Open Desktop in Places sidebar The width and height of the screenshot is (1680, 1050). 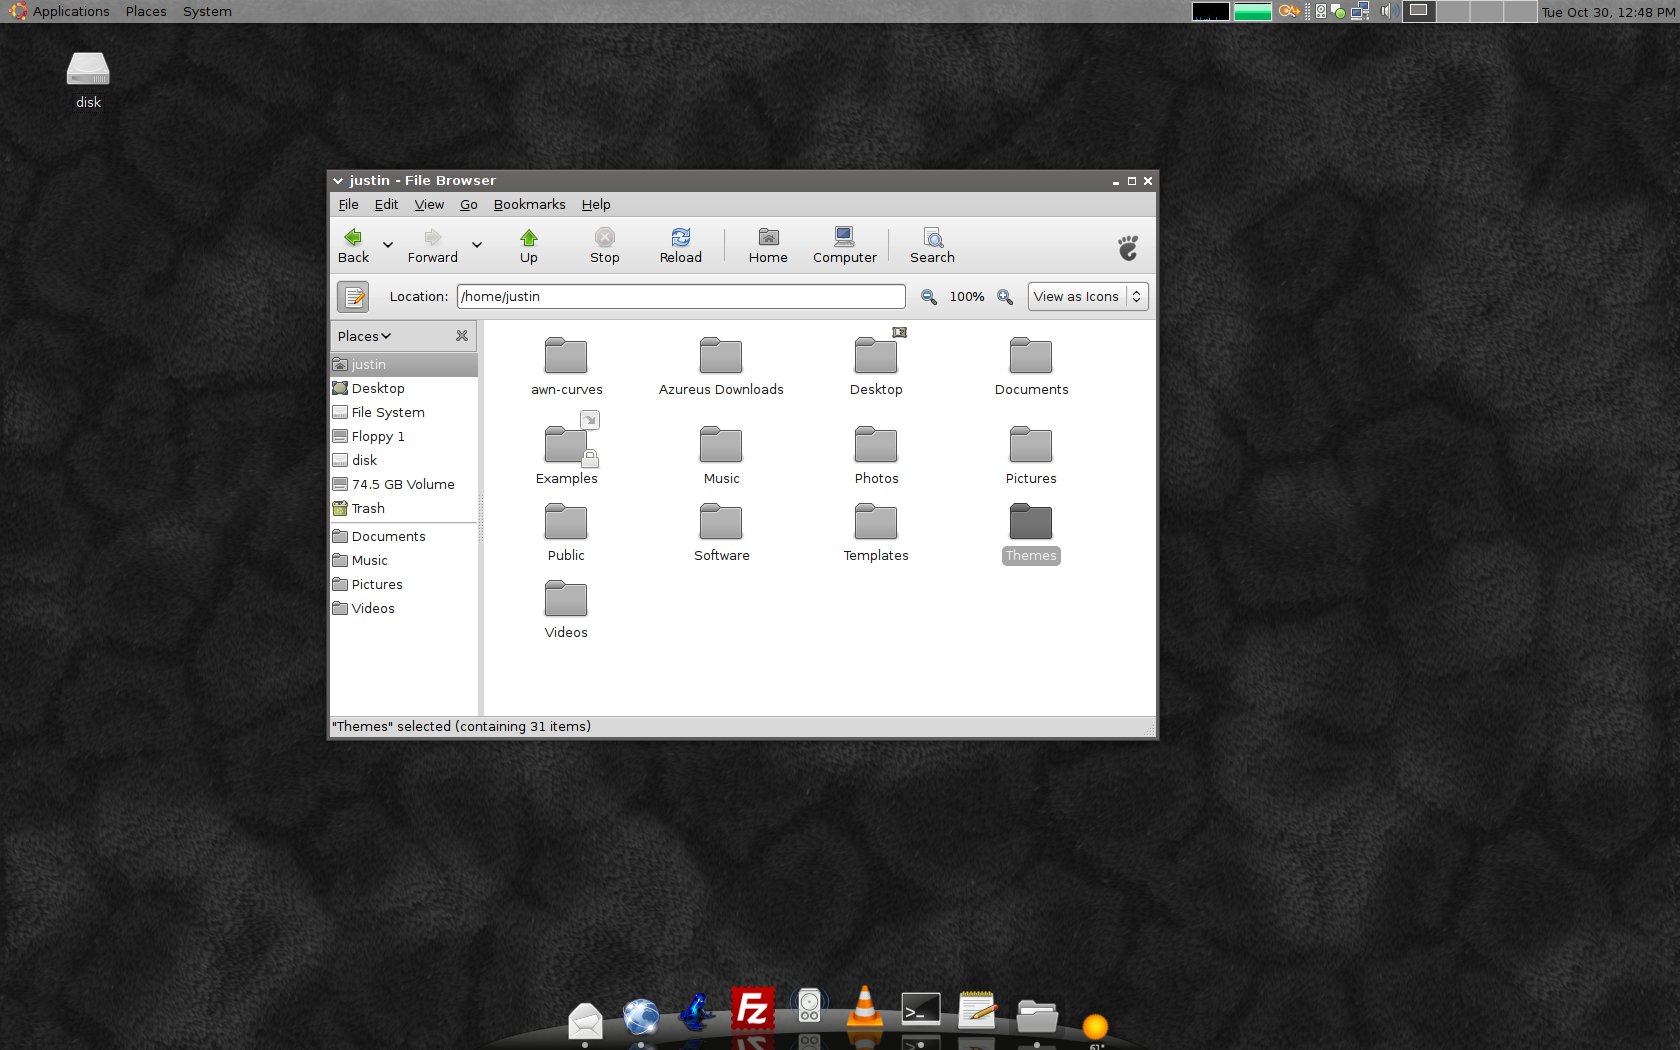click(x=404, y=389)
